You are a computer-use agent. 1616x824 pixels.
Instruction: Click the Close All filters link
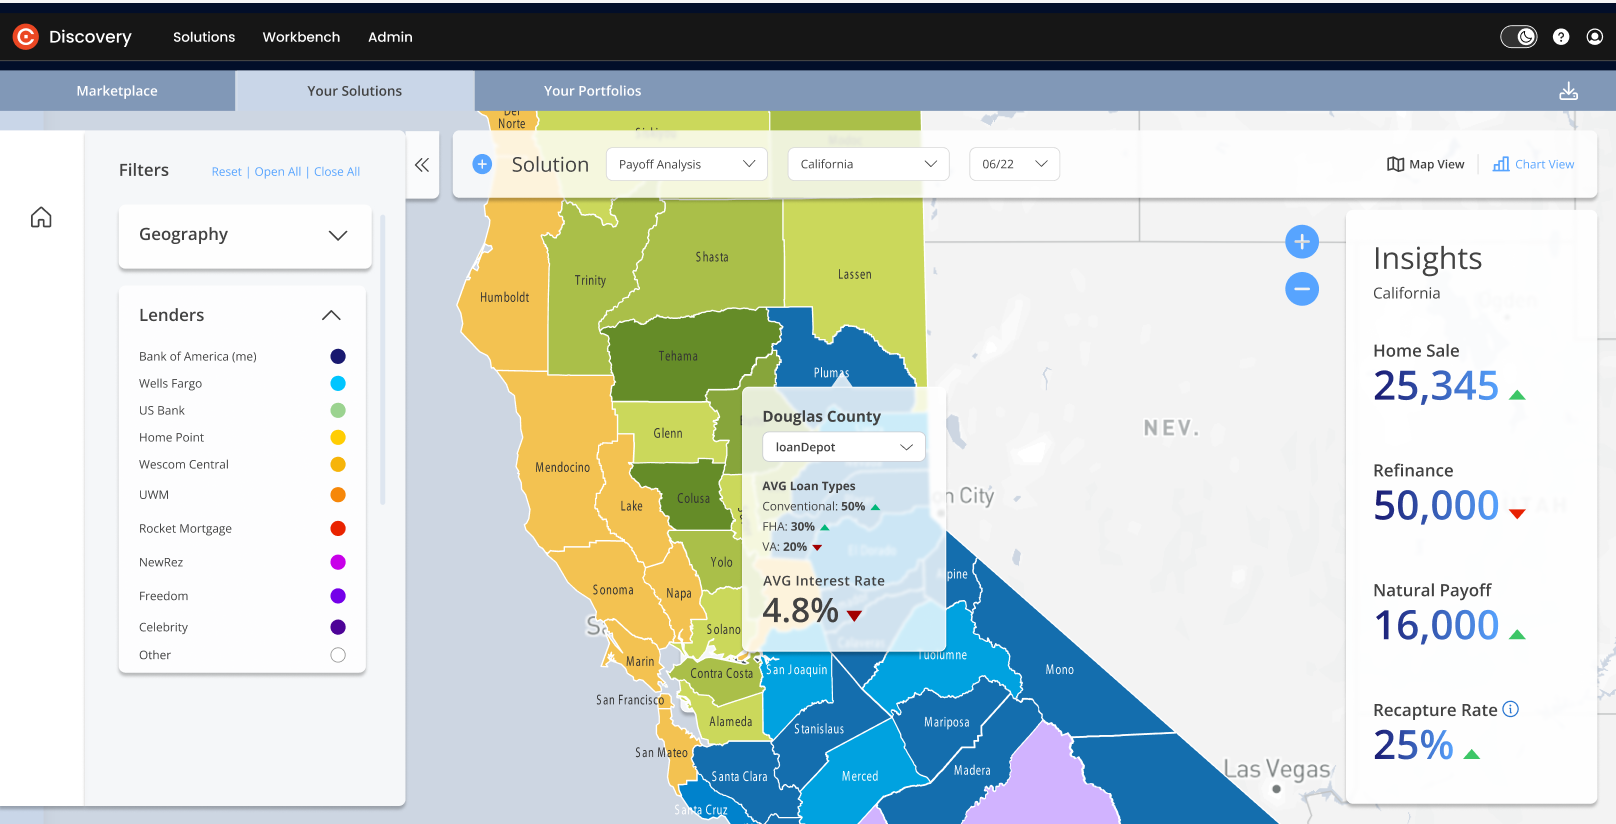pyautogui.click(x=337, y=172)
